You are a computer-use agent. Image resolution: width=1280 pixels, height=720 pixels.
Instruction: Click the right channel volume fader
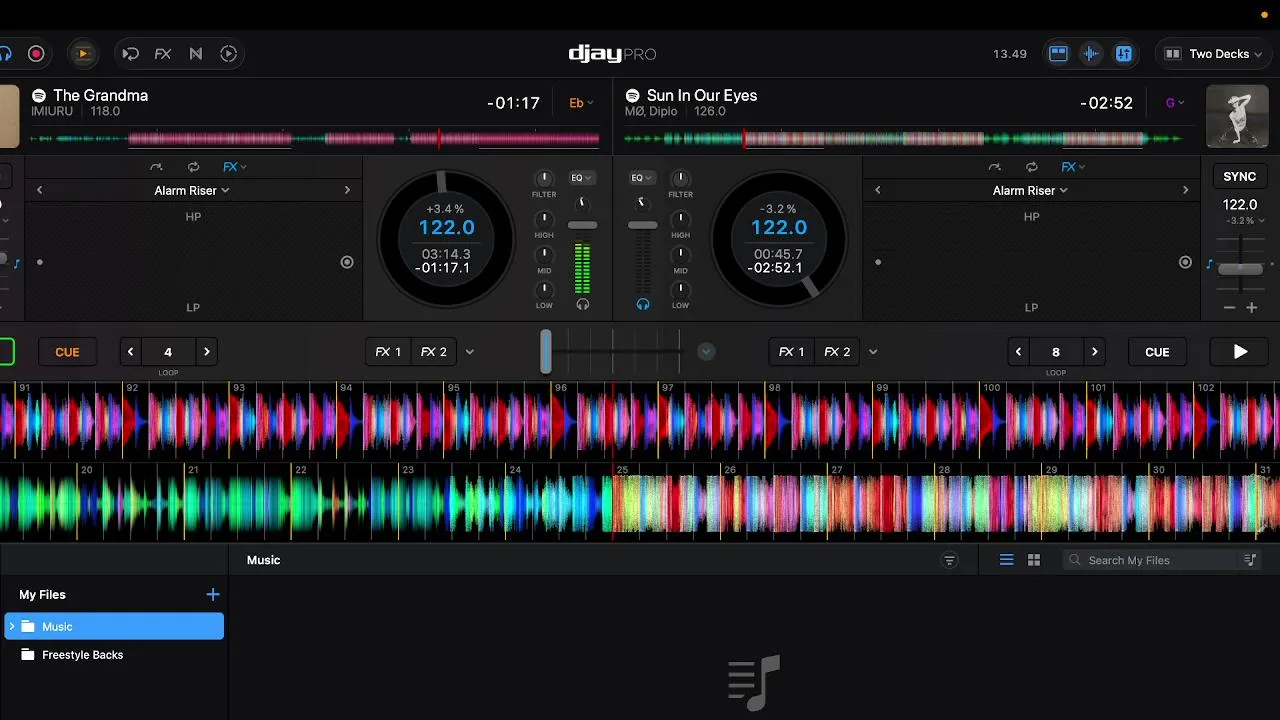(x=643, y=226)
